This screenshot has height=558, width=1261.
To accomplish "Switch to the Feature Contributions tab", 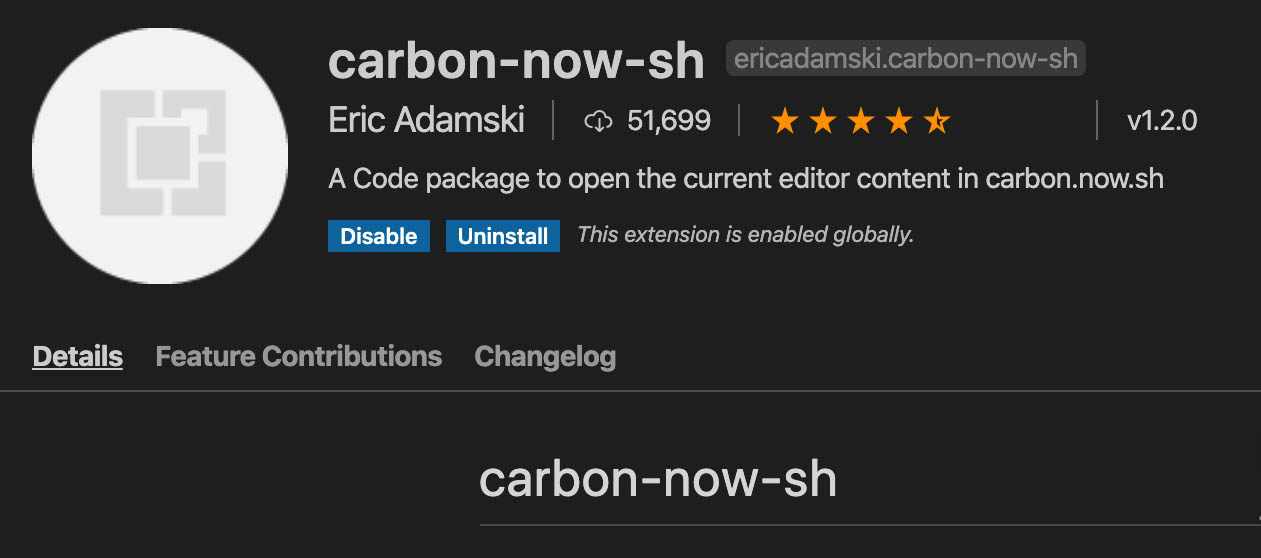I will pyautogui.click(x=299, y=356).
